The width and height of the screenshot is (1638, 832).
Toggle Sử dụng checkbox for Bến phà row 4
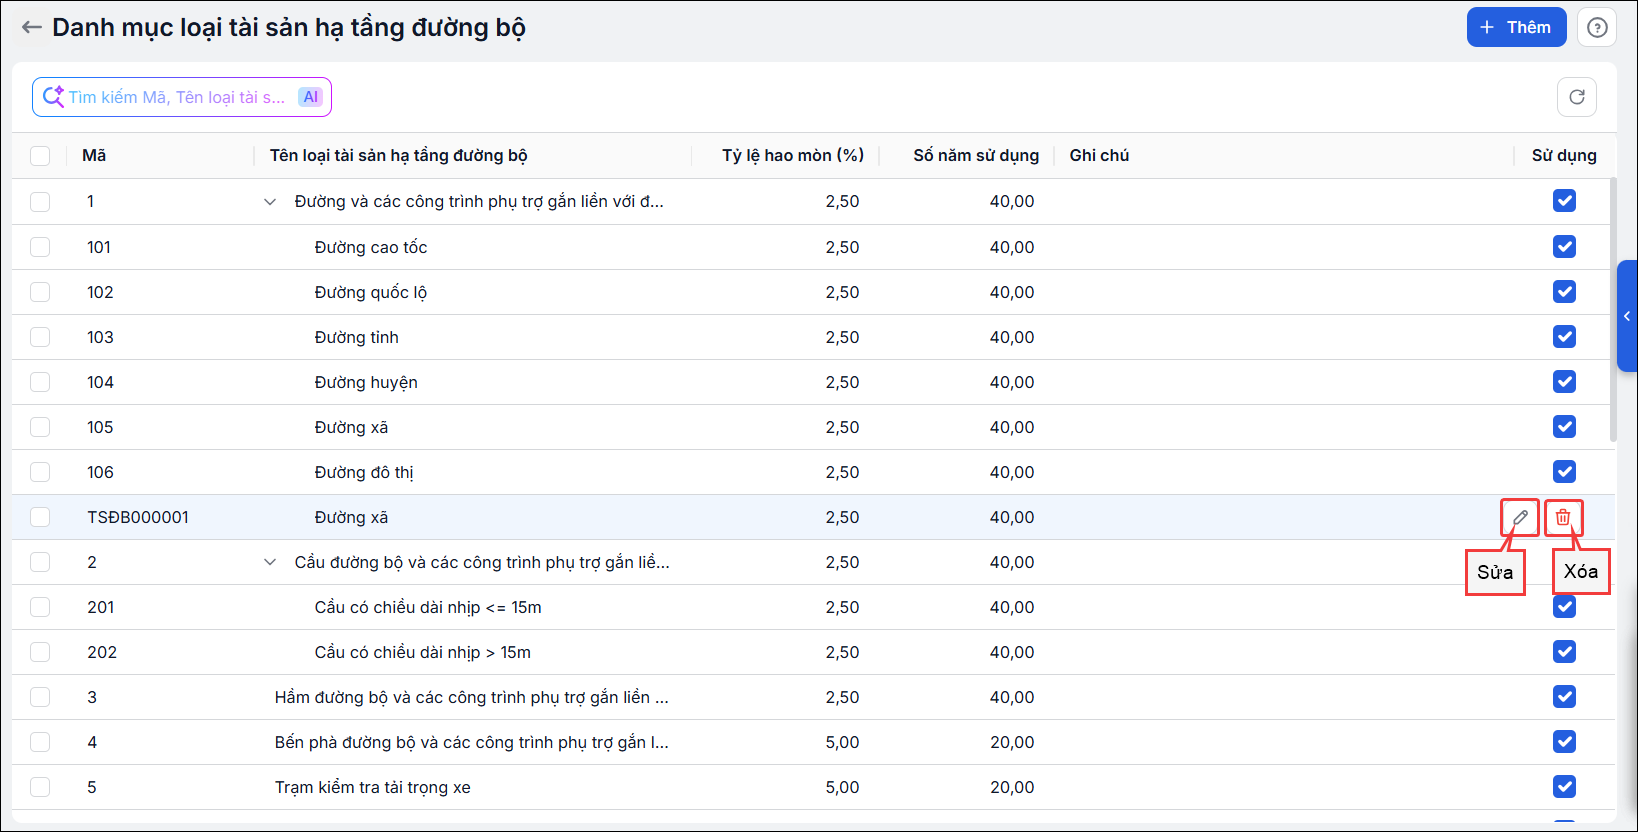(1564, 741)
